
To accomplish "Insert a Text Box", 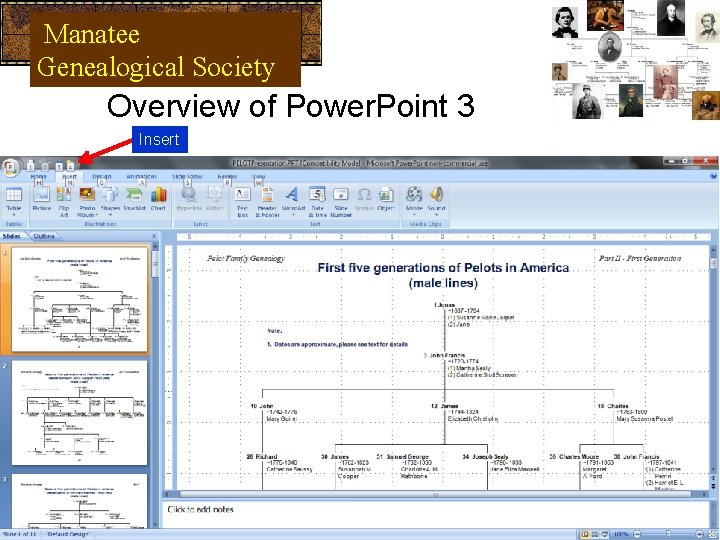I will [x=242, y=201].
